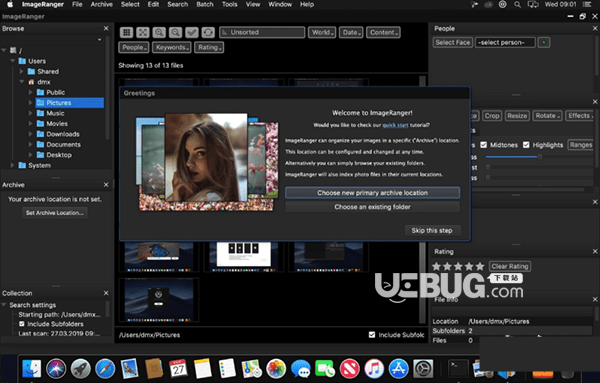Refresh the file view

(x=208, y=33)
